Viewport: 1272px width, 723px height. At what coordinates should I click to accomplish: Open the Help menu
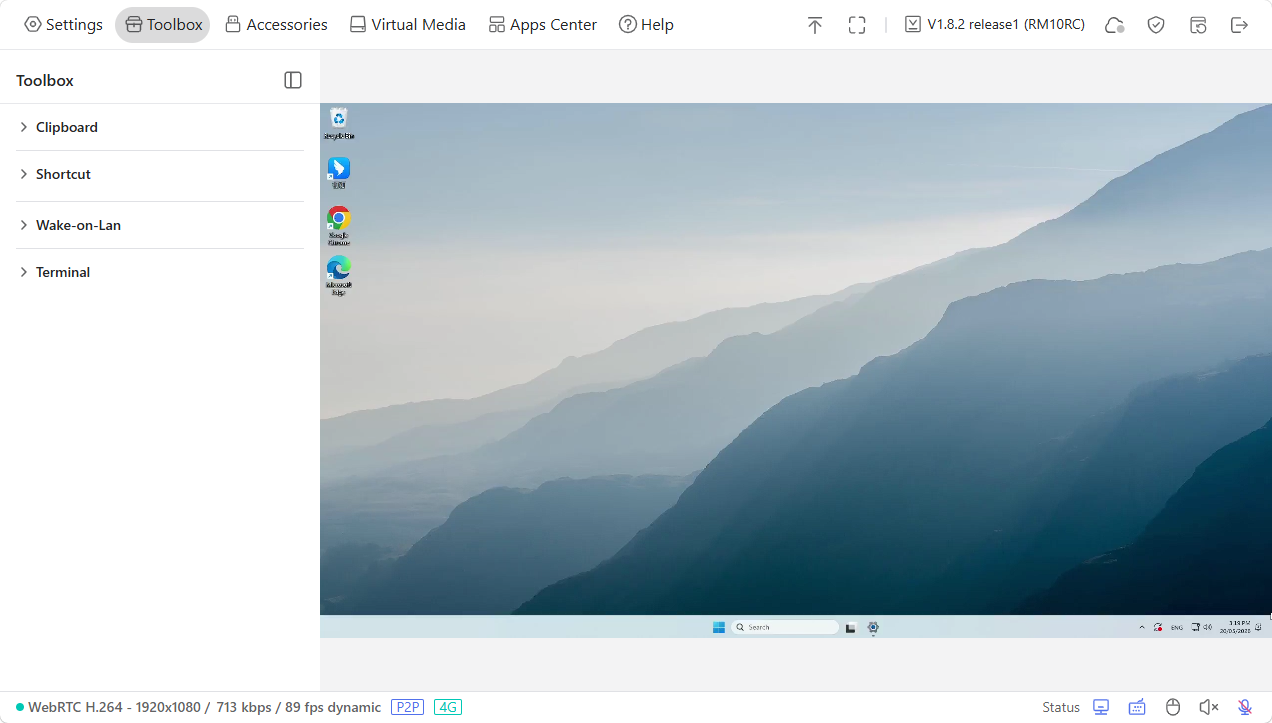coord(646,25)
